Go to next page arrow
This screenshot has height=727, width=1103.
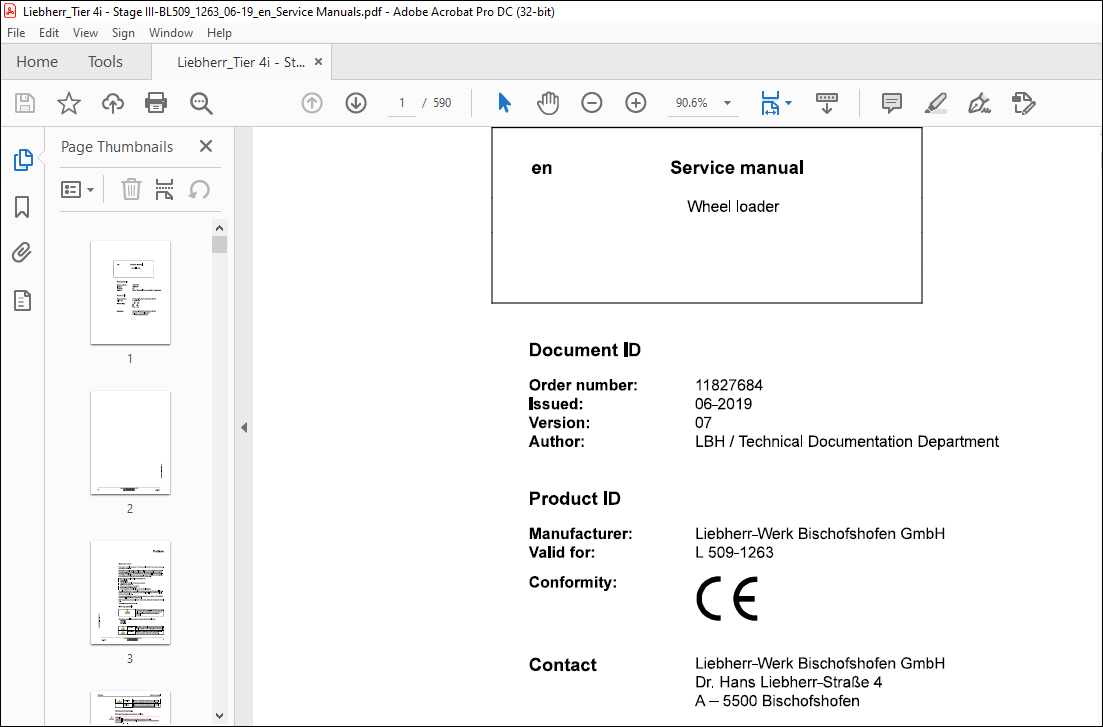pyautogui.click(x=356, y=103)
